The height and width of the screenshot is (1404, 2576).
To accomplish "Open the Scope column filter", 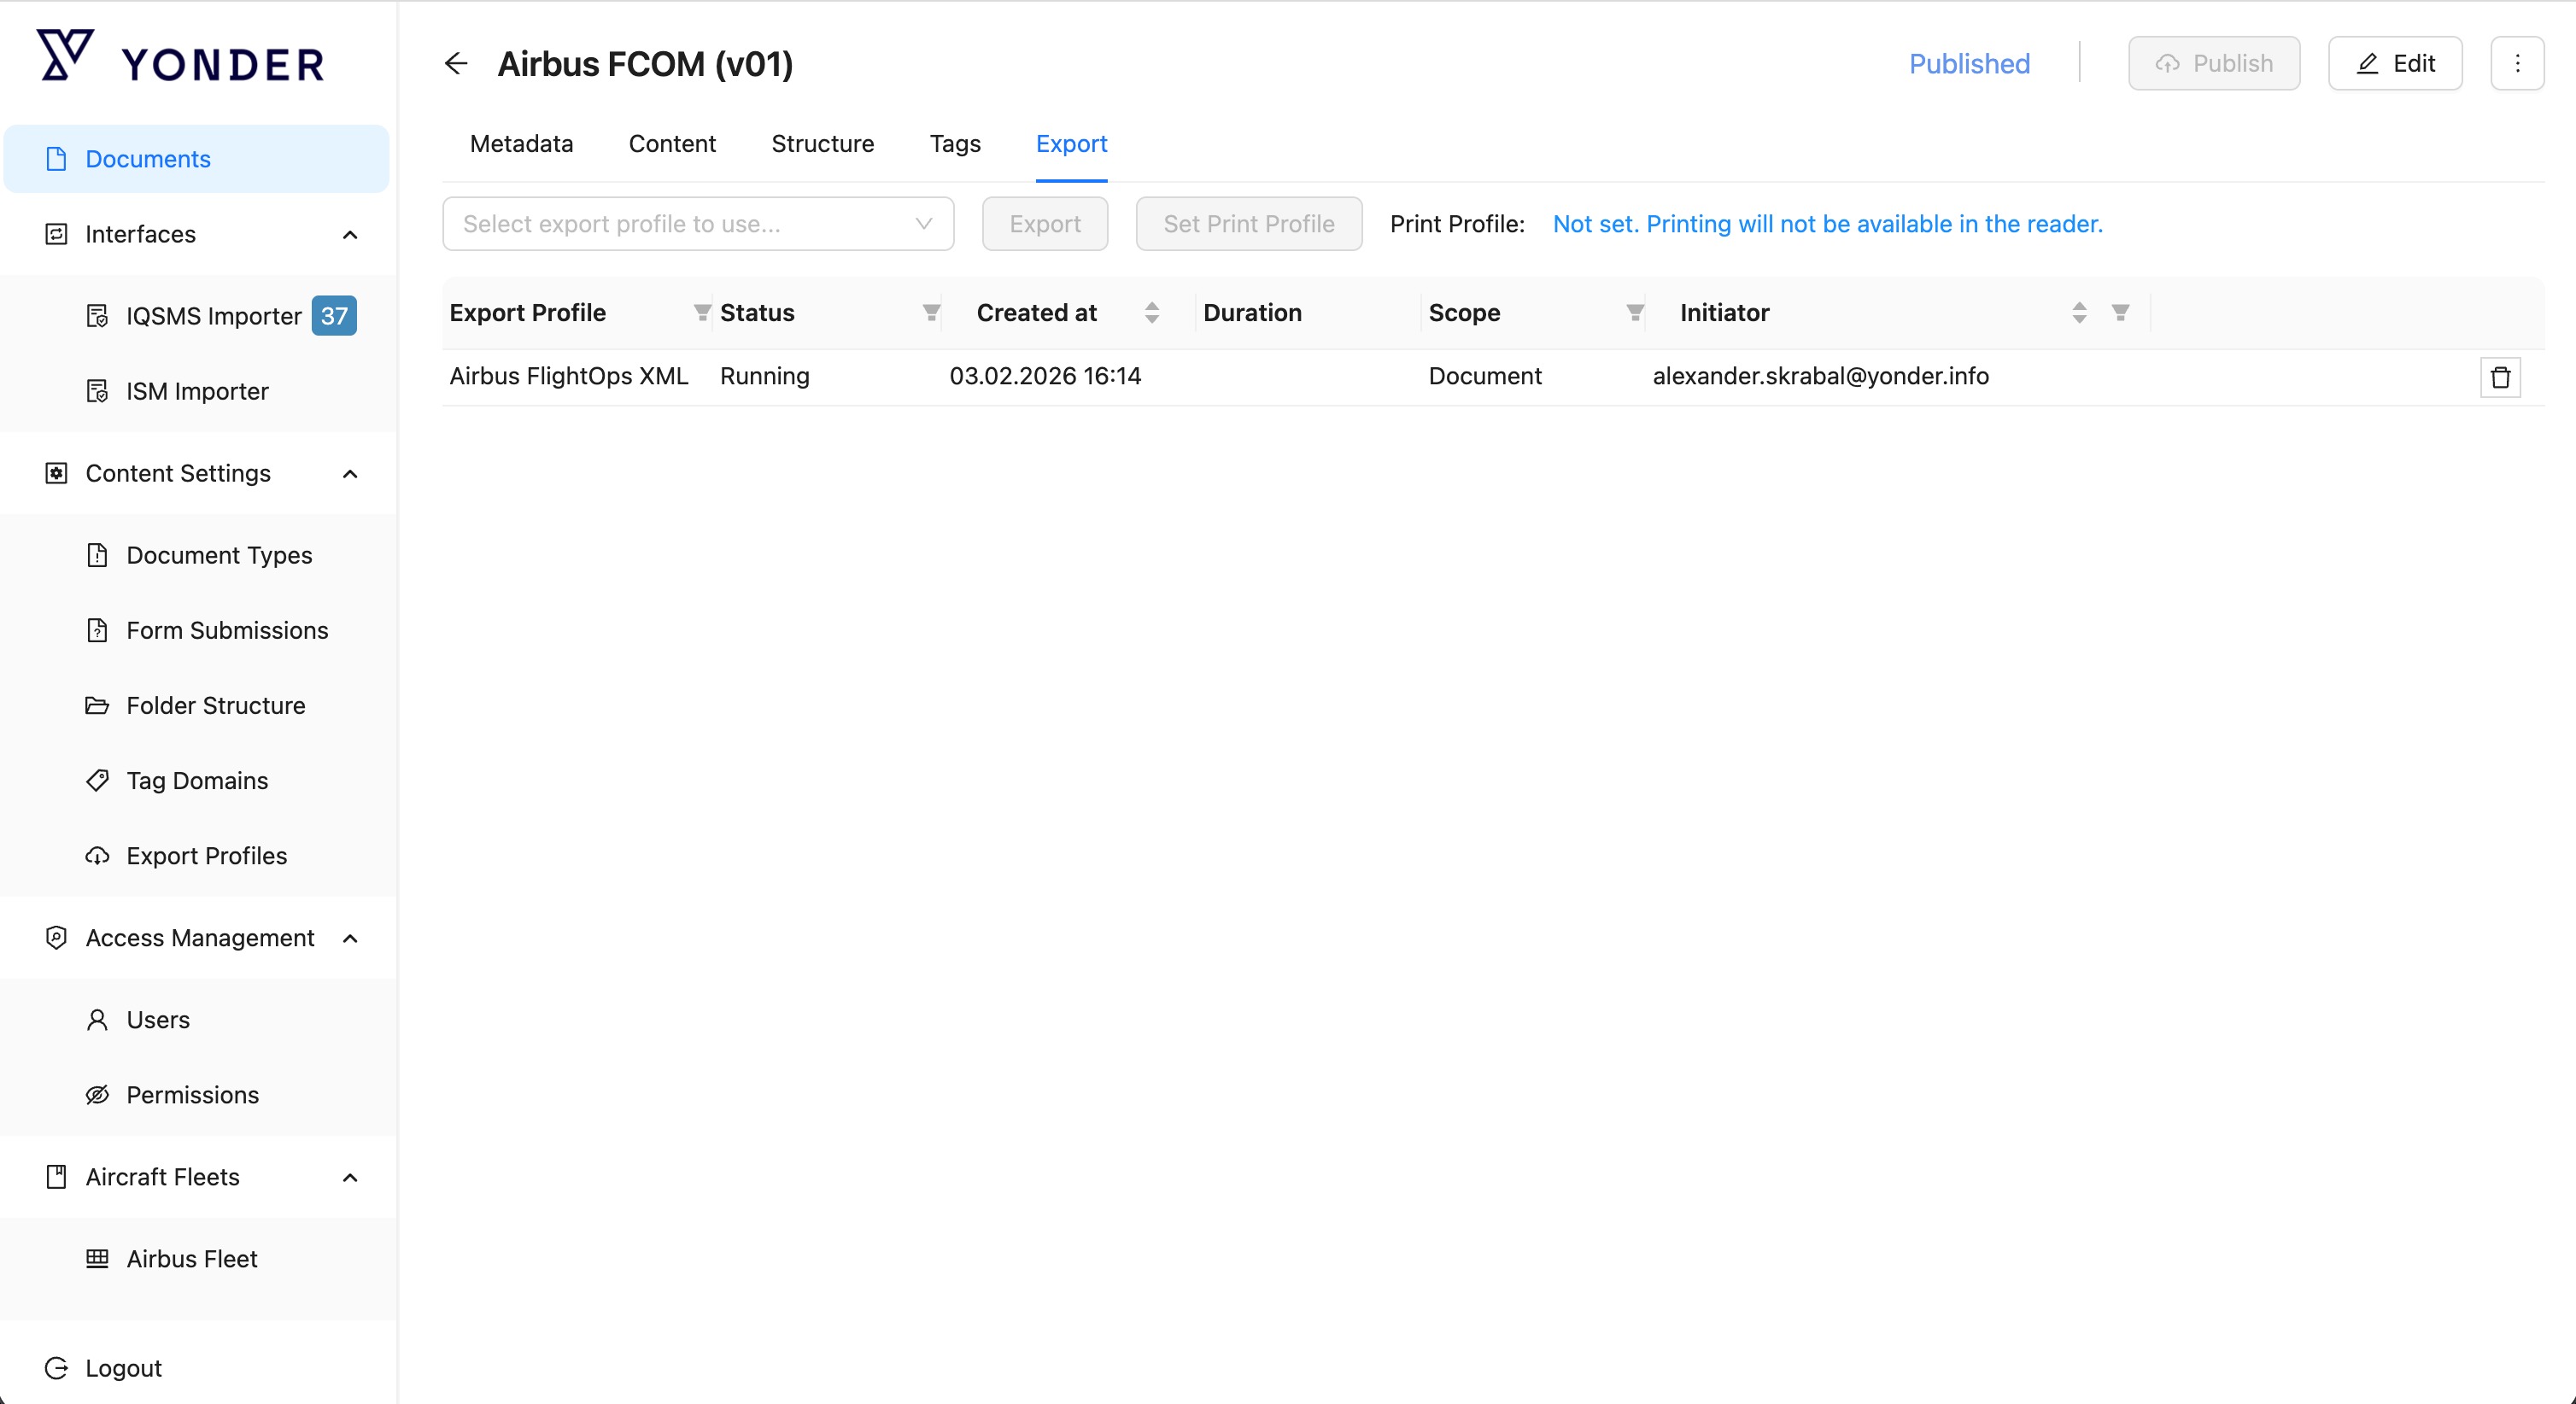I will (1635, 313).
